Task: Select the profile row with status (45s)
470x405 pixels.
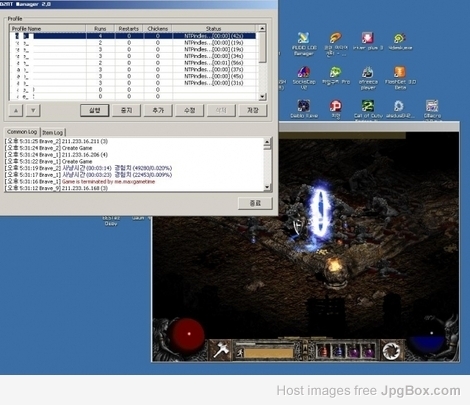Action: point(133,76)
